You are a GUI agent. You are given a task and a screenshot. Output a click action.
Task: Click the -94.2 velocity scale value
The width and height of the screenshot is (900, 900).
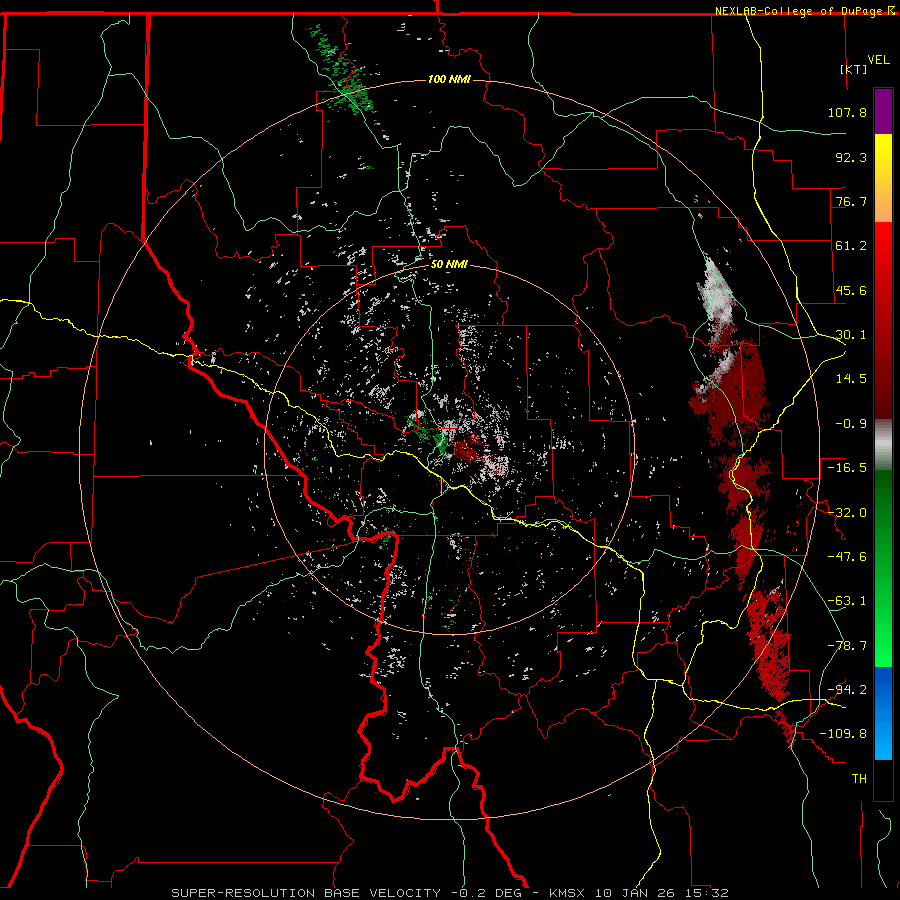coord(847,689)
